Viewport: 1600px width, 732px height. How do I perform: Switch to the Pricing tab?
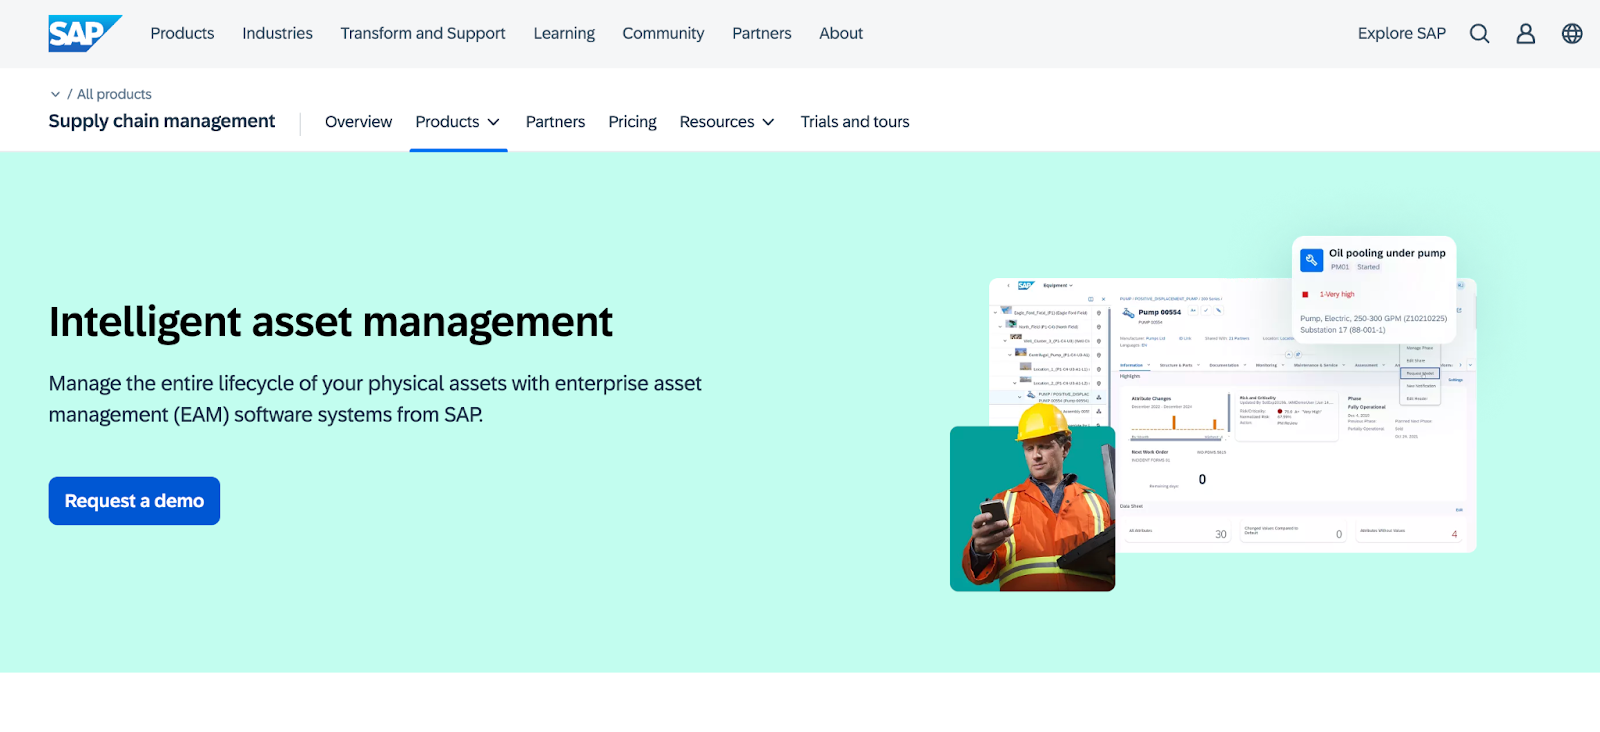[632, 122]
